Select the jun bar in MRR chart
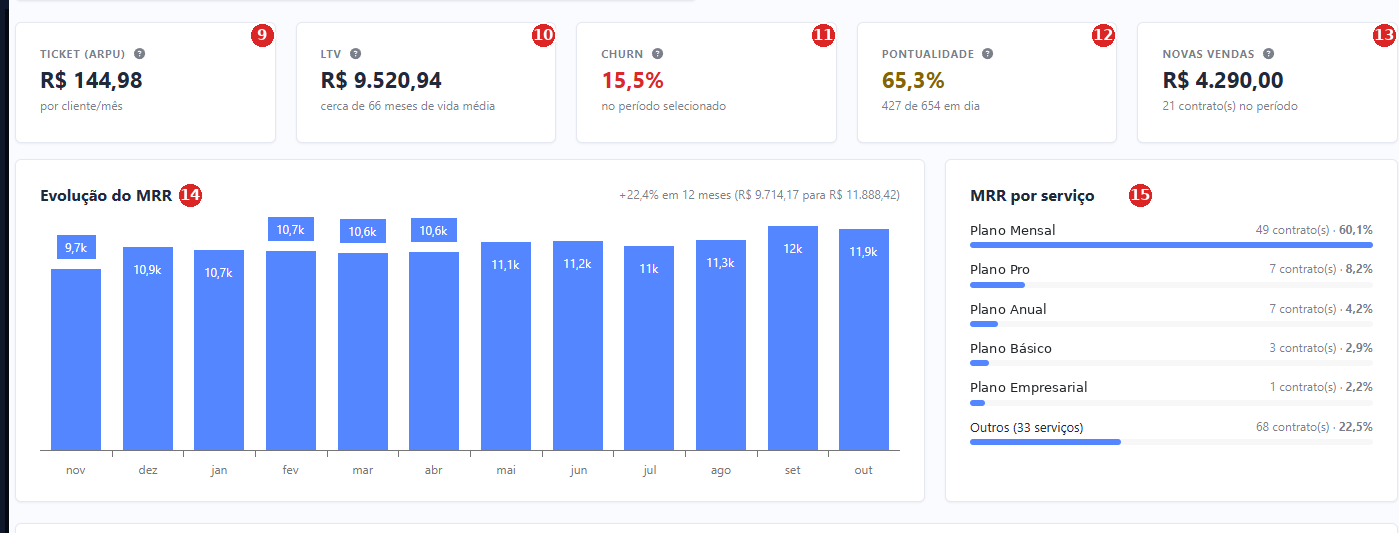Screen dimensions: 1399x533 578,346
